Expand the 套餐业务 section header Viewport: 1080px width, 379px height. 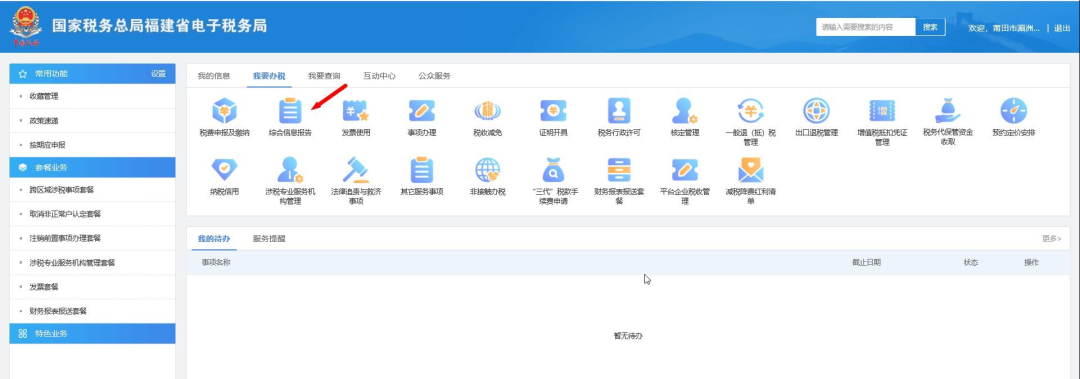pyautogui.click(x=92, y=167)
